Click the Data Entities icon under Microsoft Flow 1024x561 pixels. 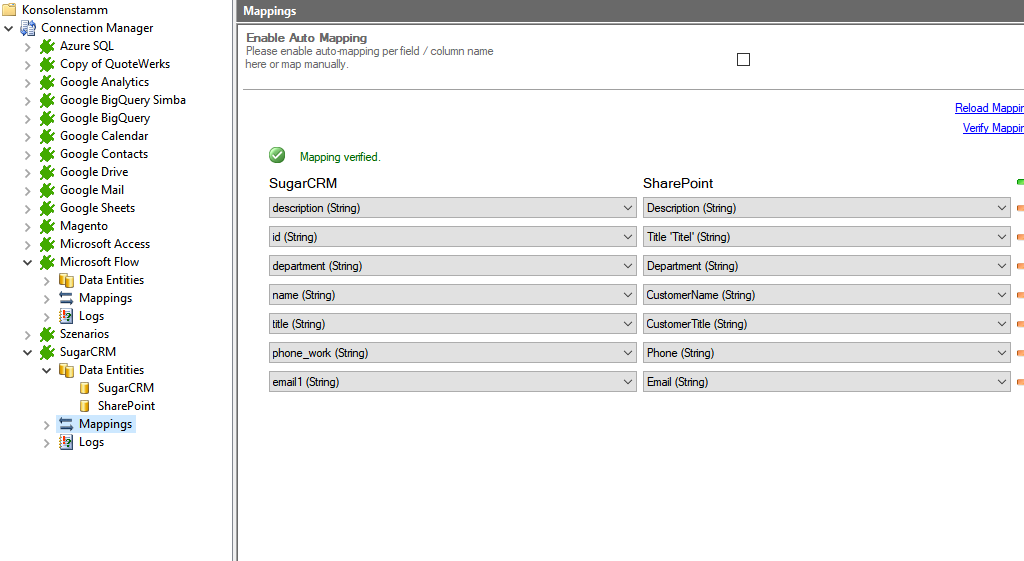point(66,280)
